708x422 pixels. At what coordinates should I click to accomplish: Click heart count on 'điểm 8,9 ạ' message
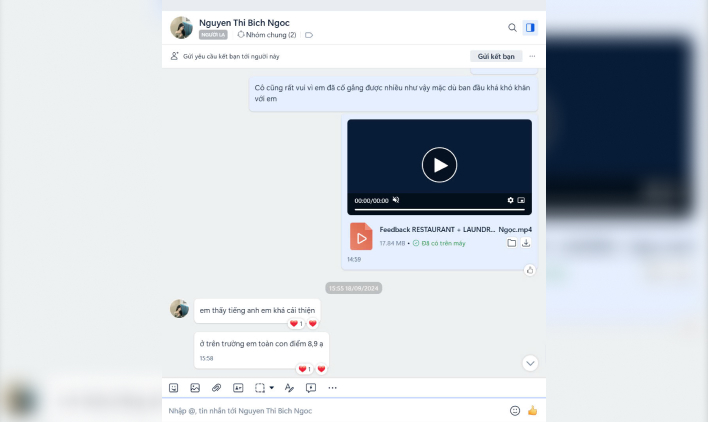(x=304, y=369)
